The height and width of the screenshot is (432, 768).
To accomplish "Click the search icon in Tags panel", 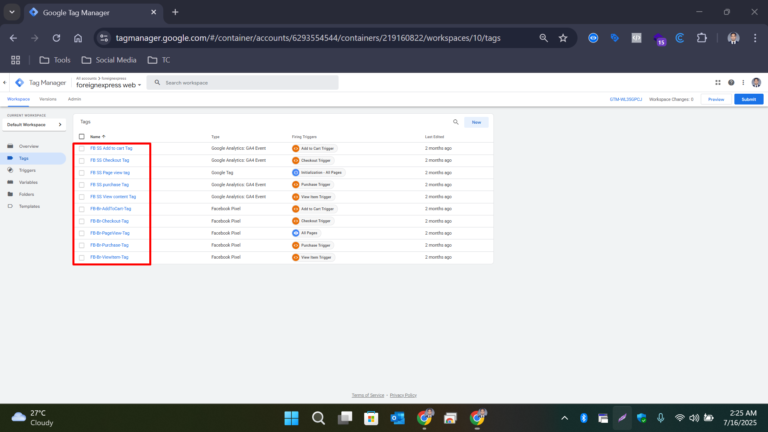I will [456, 122].
